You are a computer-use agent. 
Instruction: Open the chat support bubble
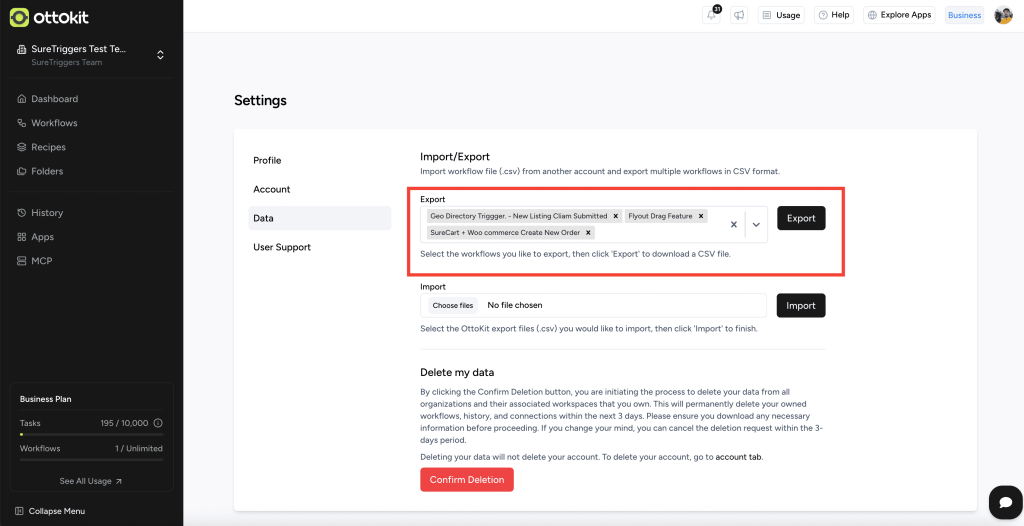[x=1002, y=501]
